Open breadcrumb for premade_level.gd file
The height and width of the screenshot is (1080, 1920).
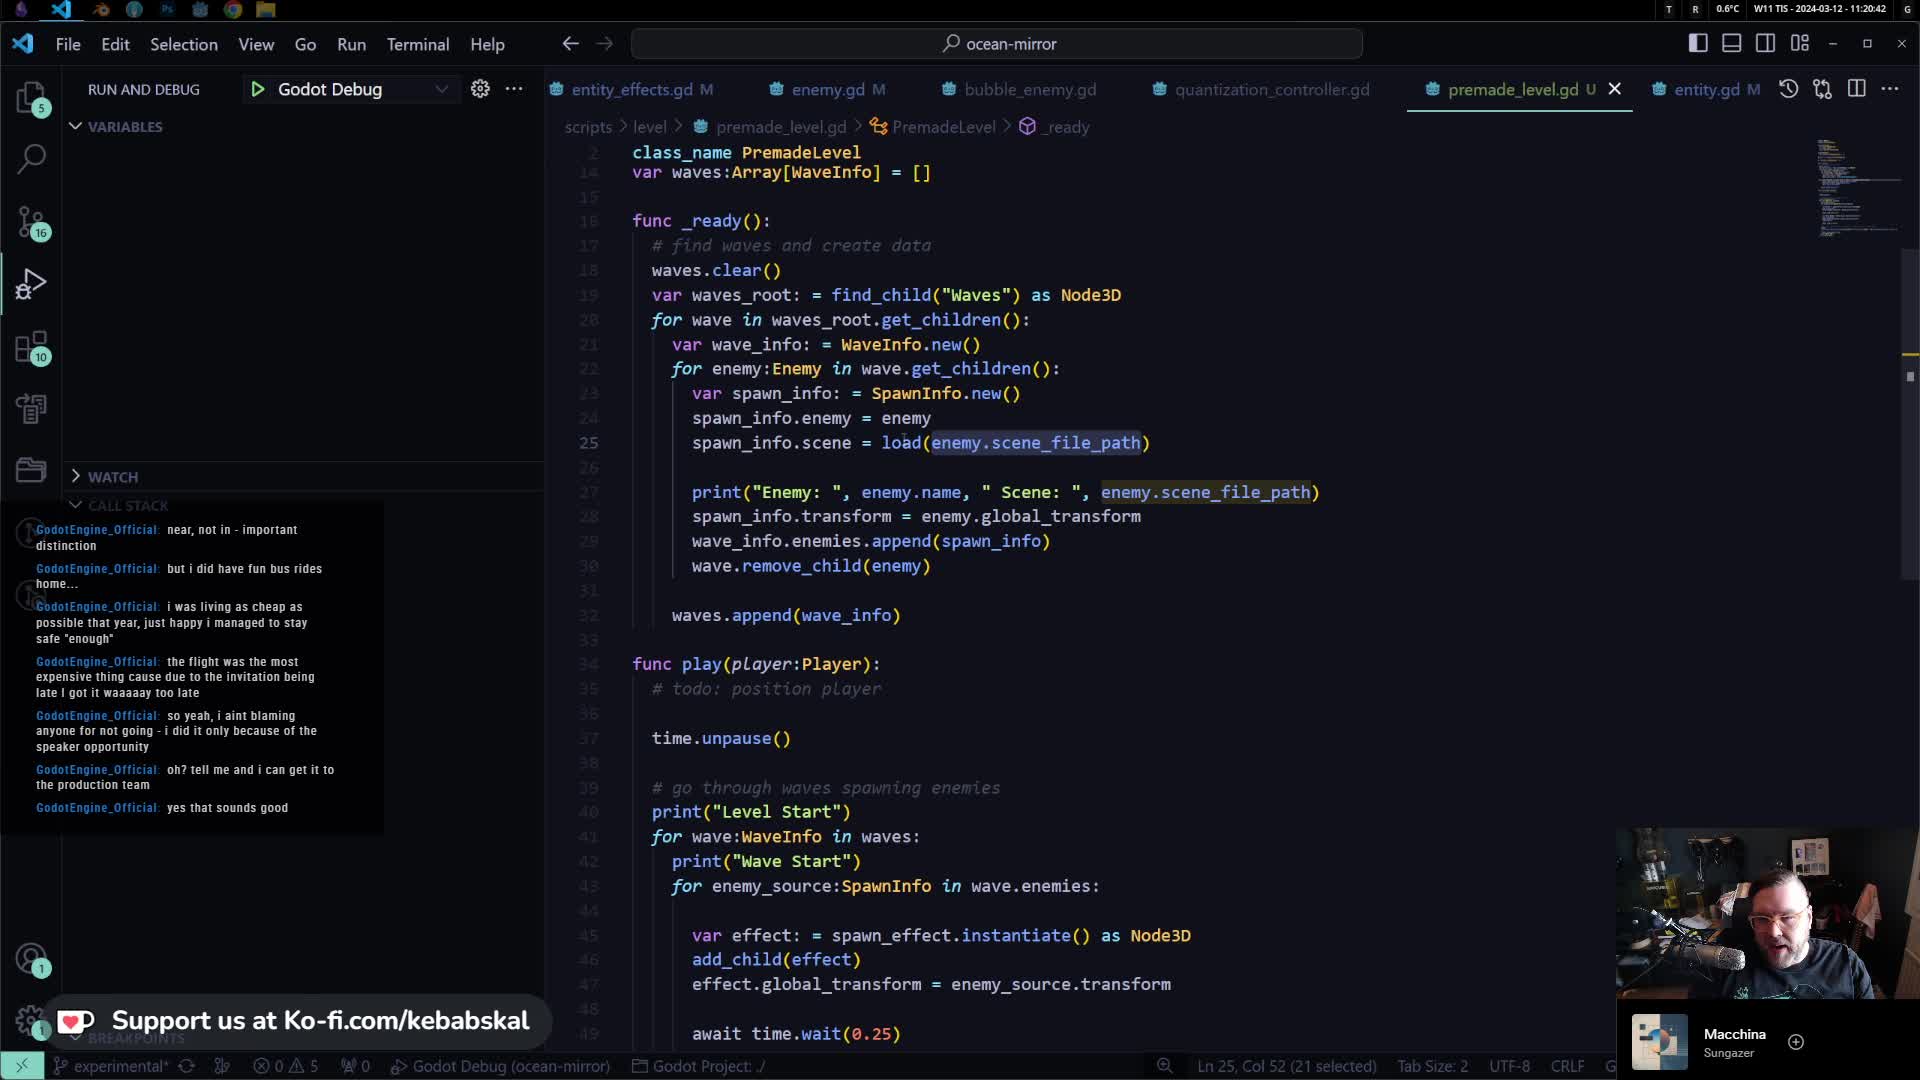pyautogui.click(x=770, y=127)
